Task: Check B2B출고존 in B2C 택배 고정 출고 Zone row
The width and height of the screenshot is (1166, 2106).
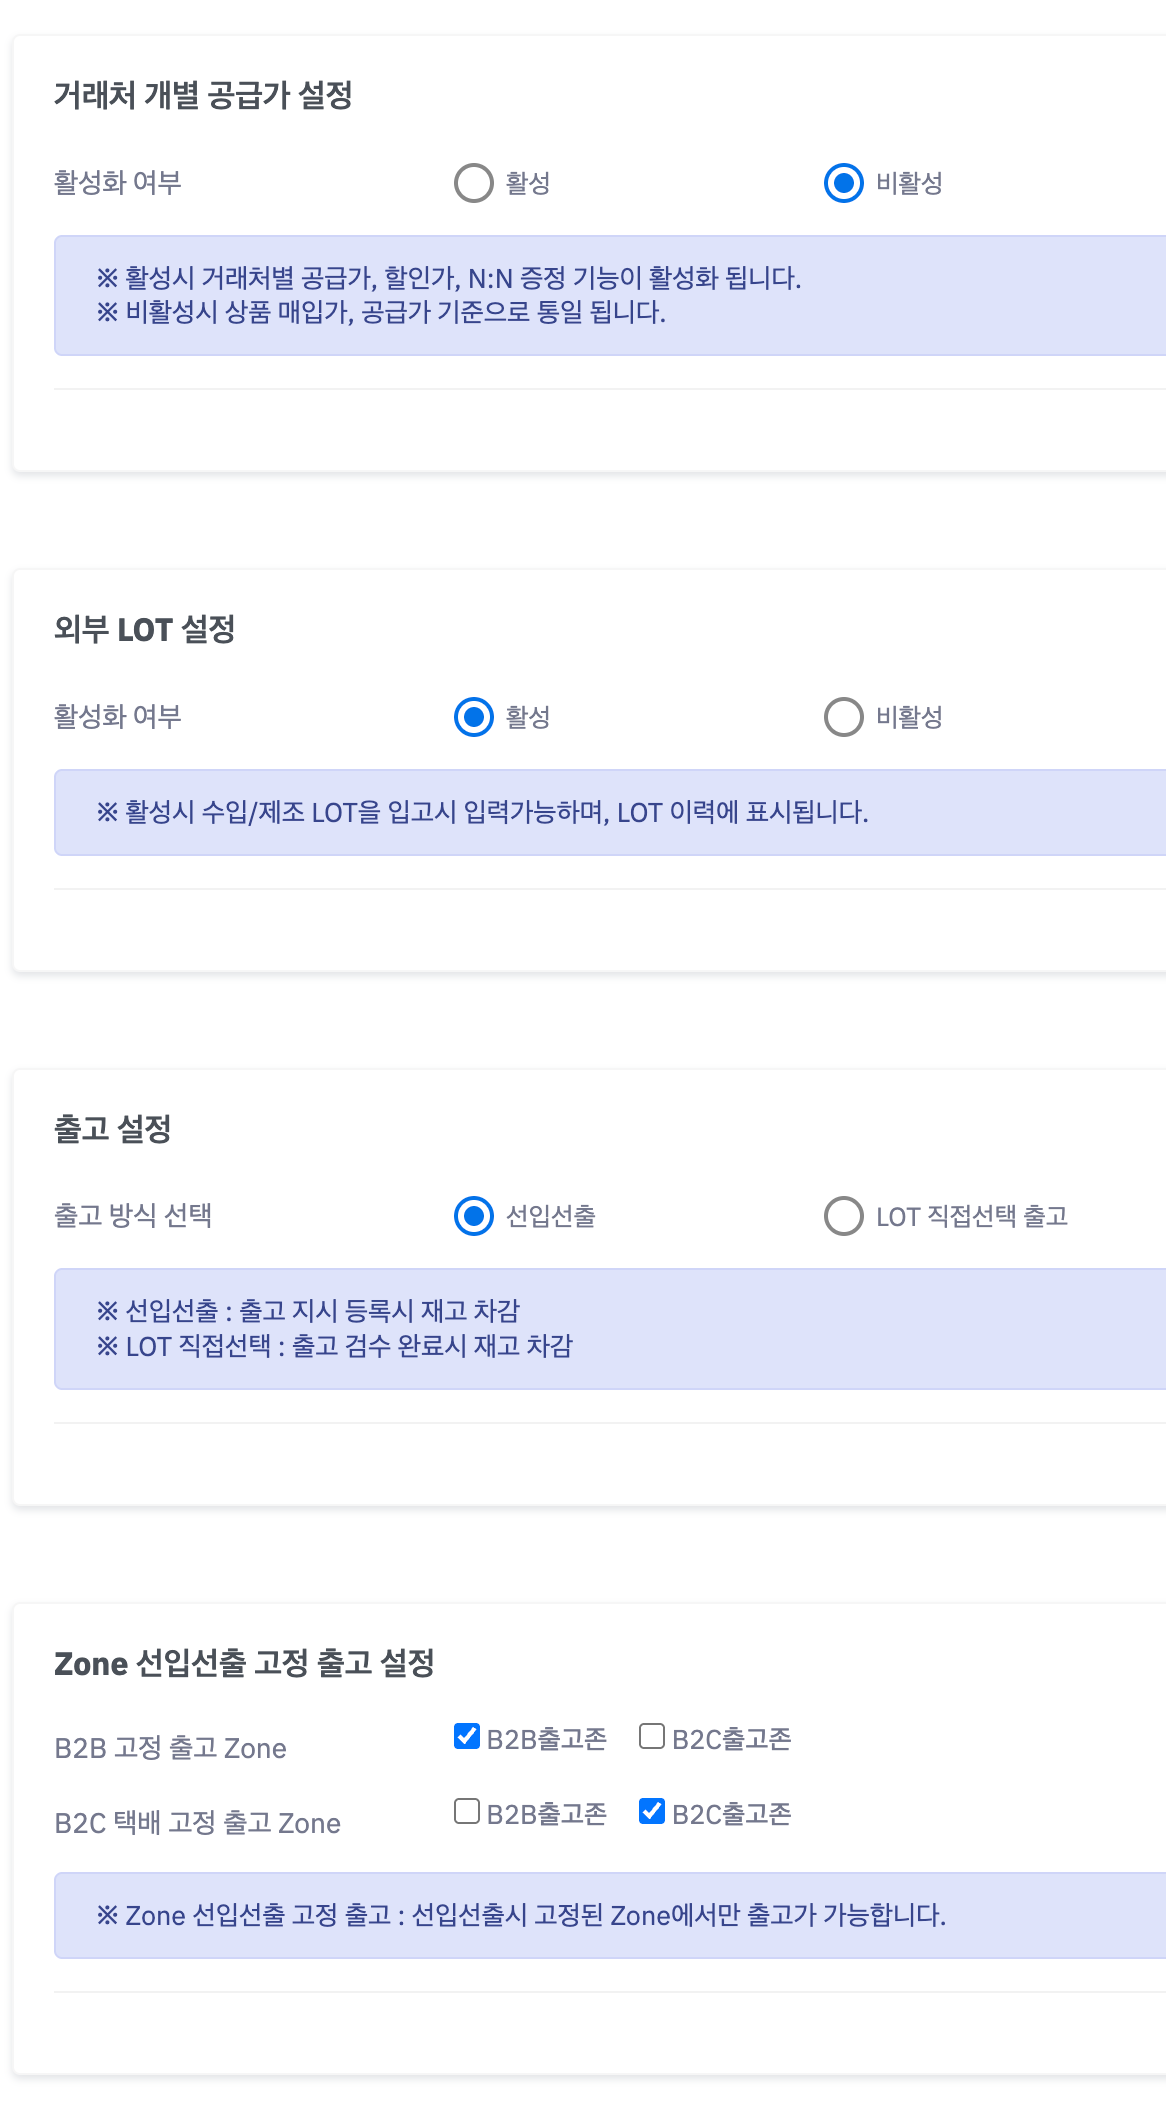Action: [x=467, y=1811]
